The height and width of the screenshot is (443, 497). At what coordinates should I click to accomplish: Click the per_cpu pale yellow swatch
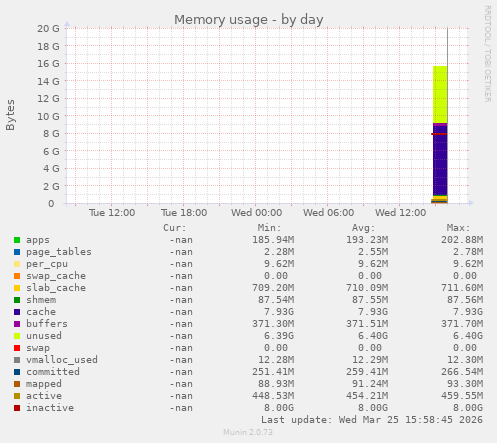[17, 264]
